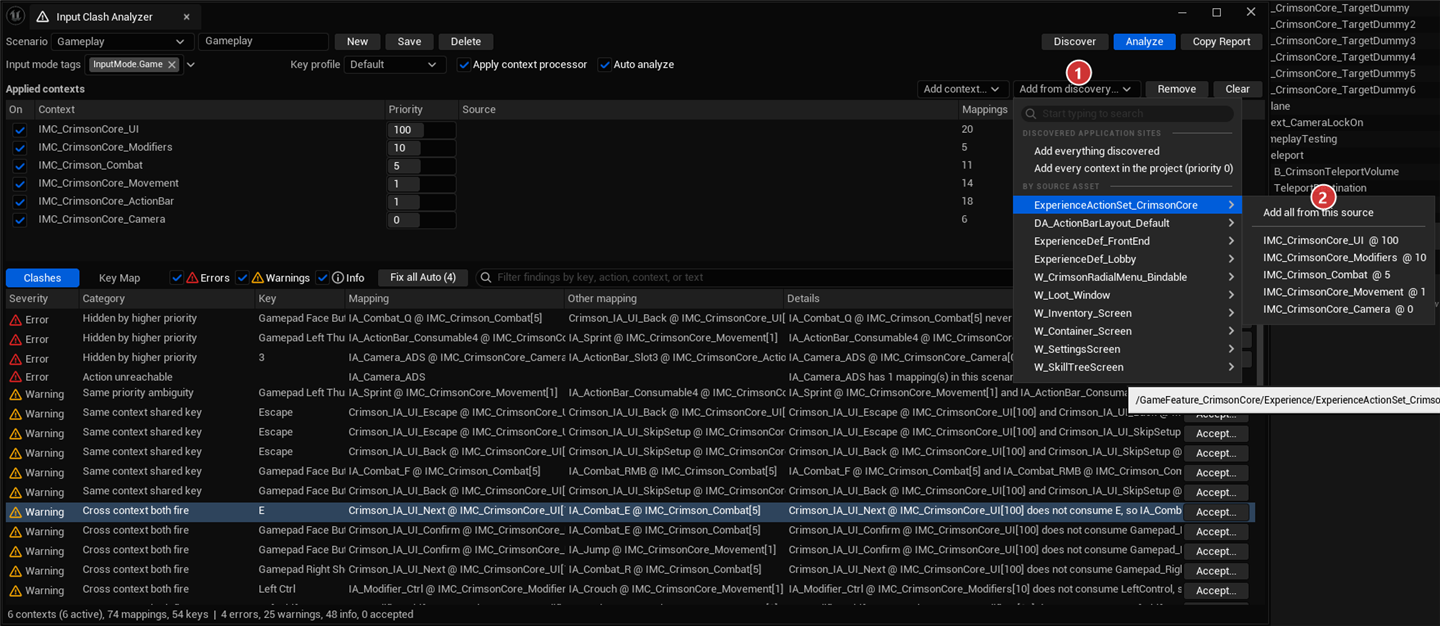Click Copy Report
The height and width of the screenshot is (626, 1440).
coord(1221,42)
